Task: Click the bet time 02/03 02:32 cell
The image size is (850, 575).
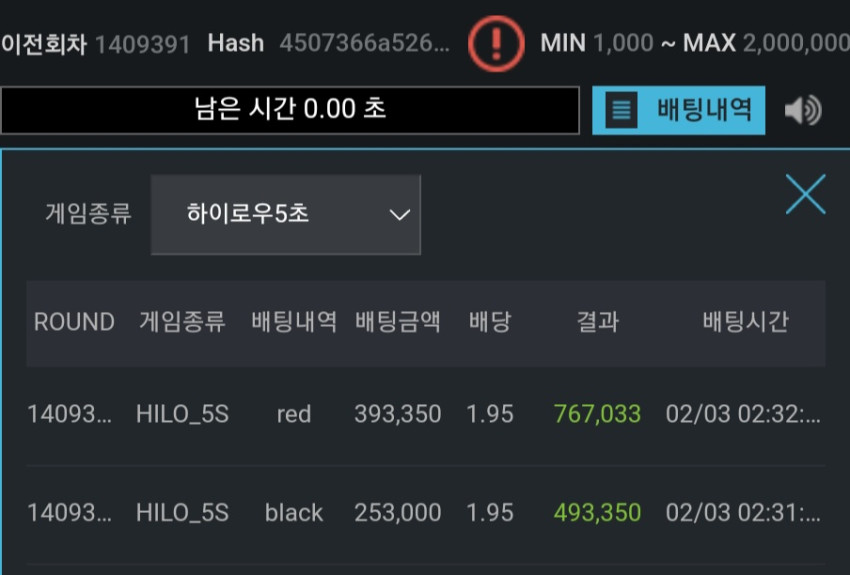Action: click(x=743, y=414)
